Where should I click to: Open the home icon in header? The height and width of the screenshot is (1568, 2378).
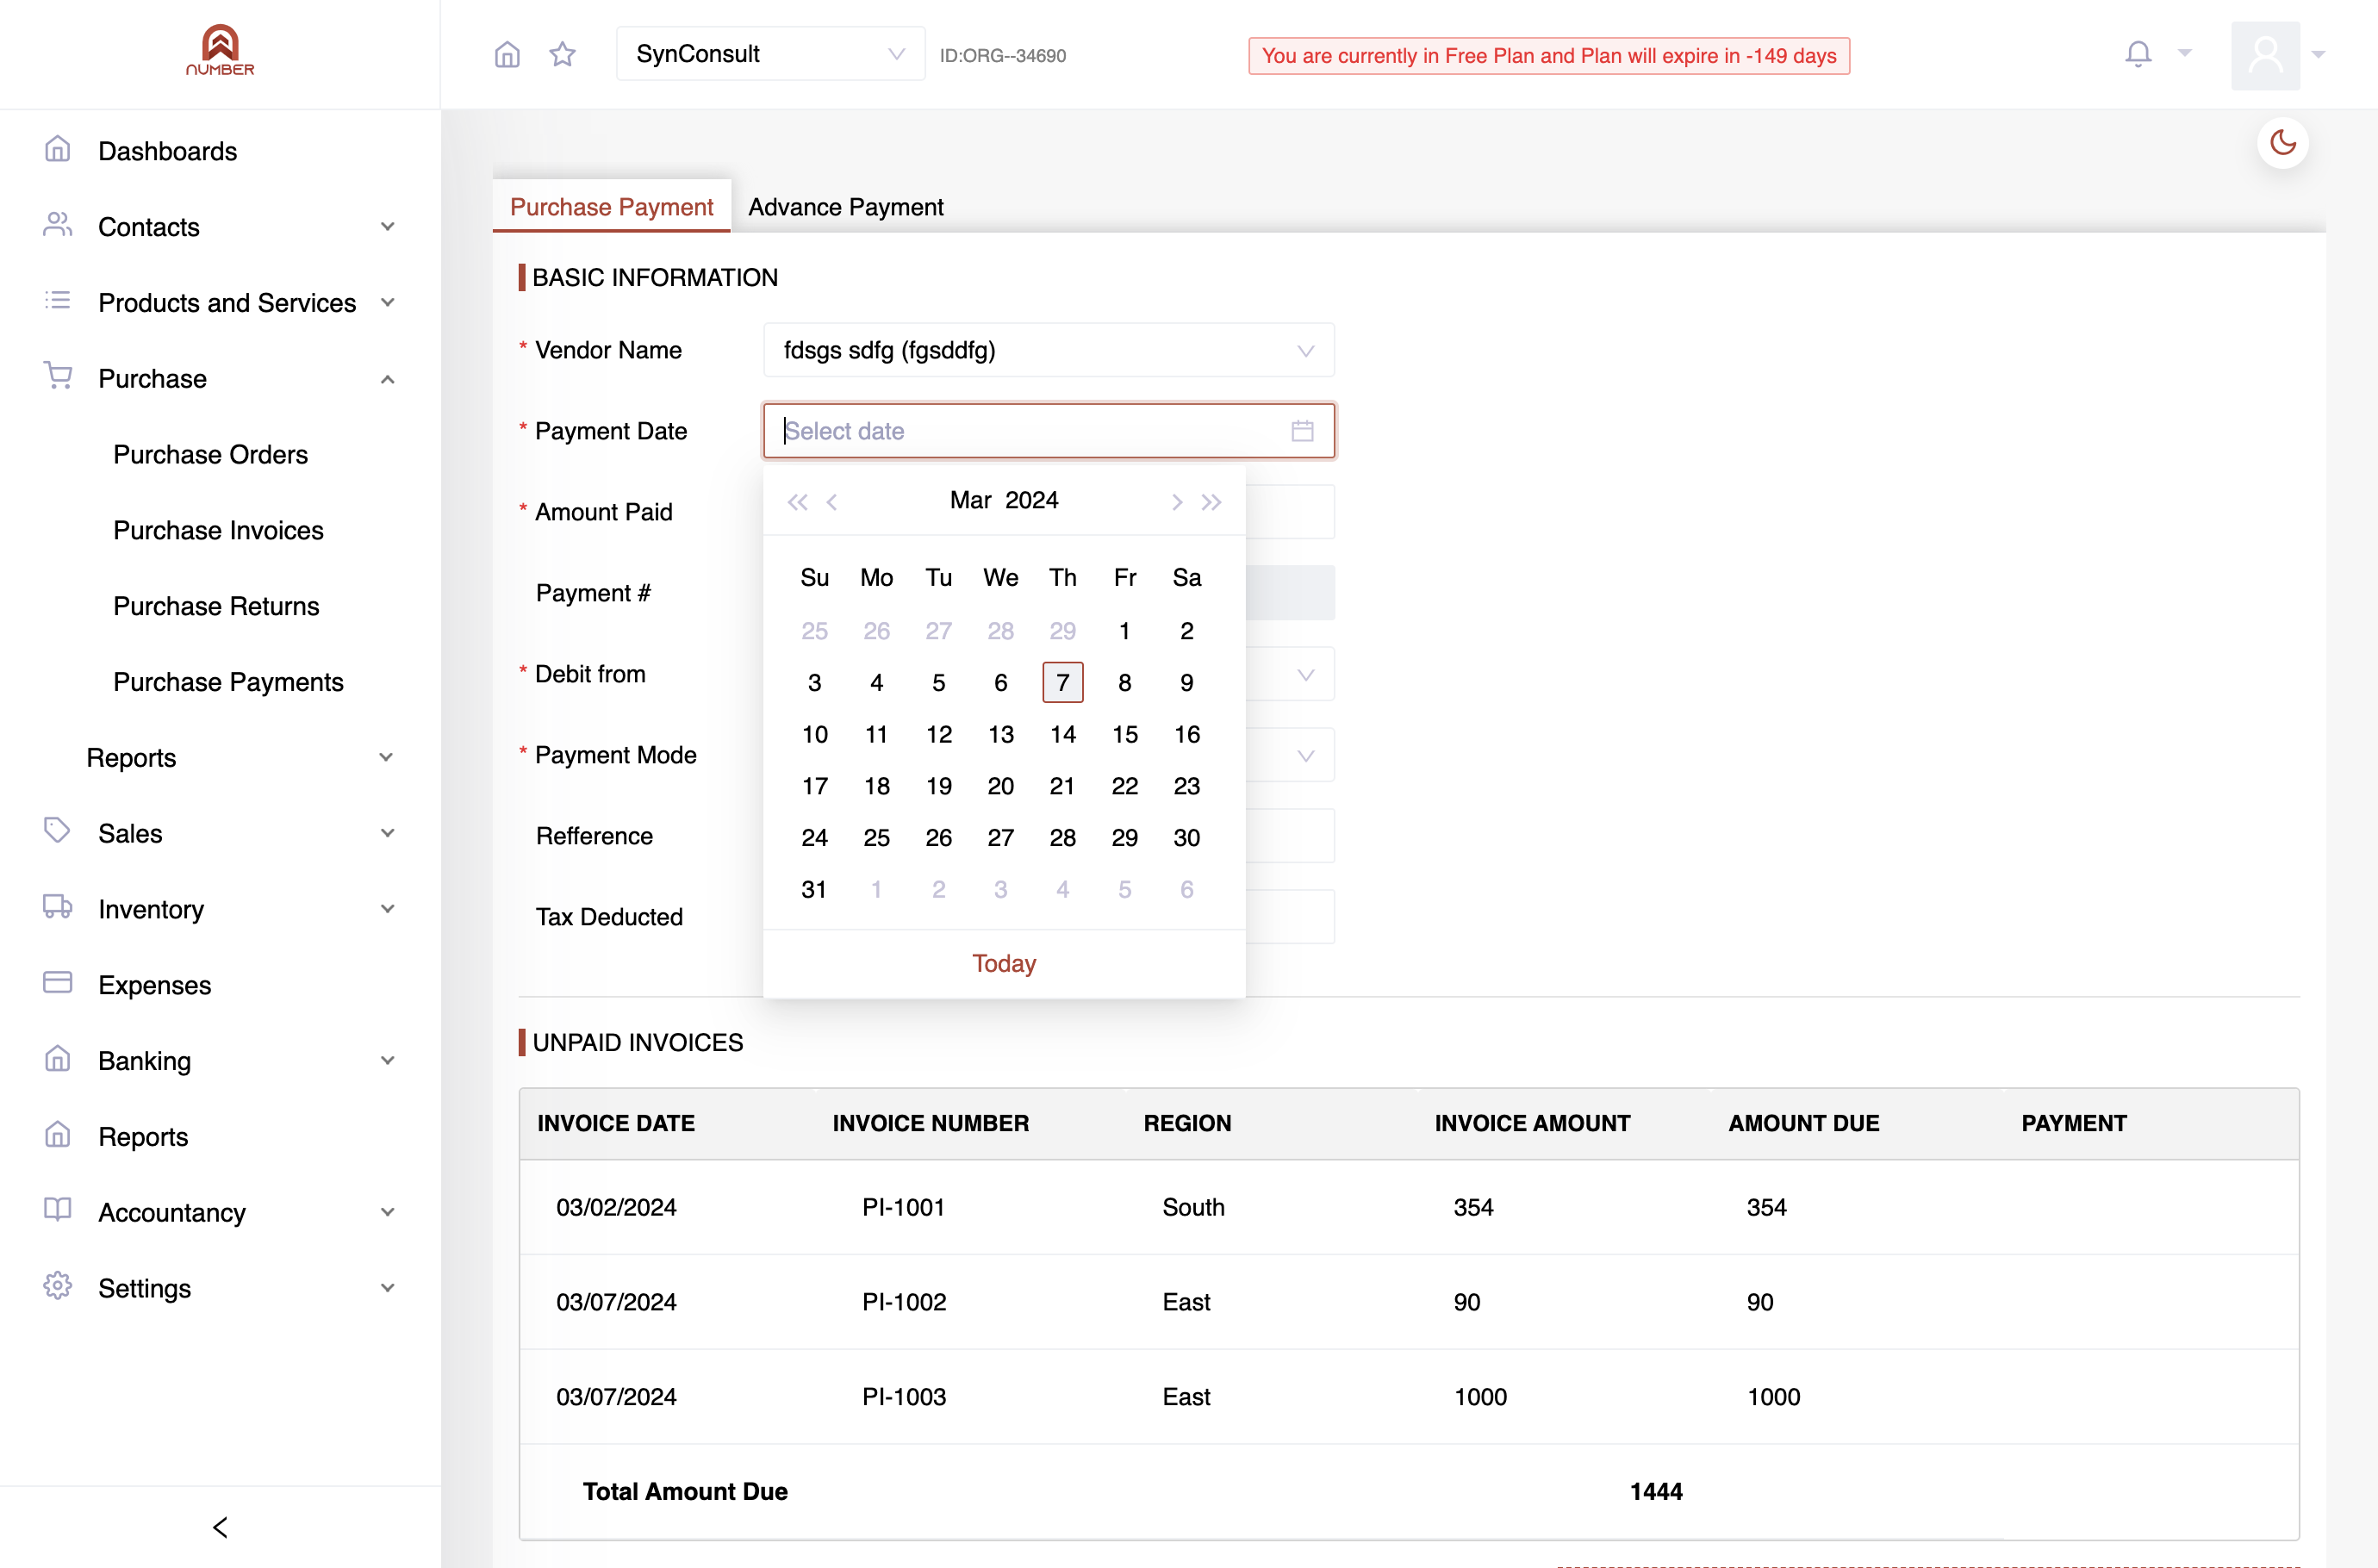click(x=507, y=54)
